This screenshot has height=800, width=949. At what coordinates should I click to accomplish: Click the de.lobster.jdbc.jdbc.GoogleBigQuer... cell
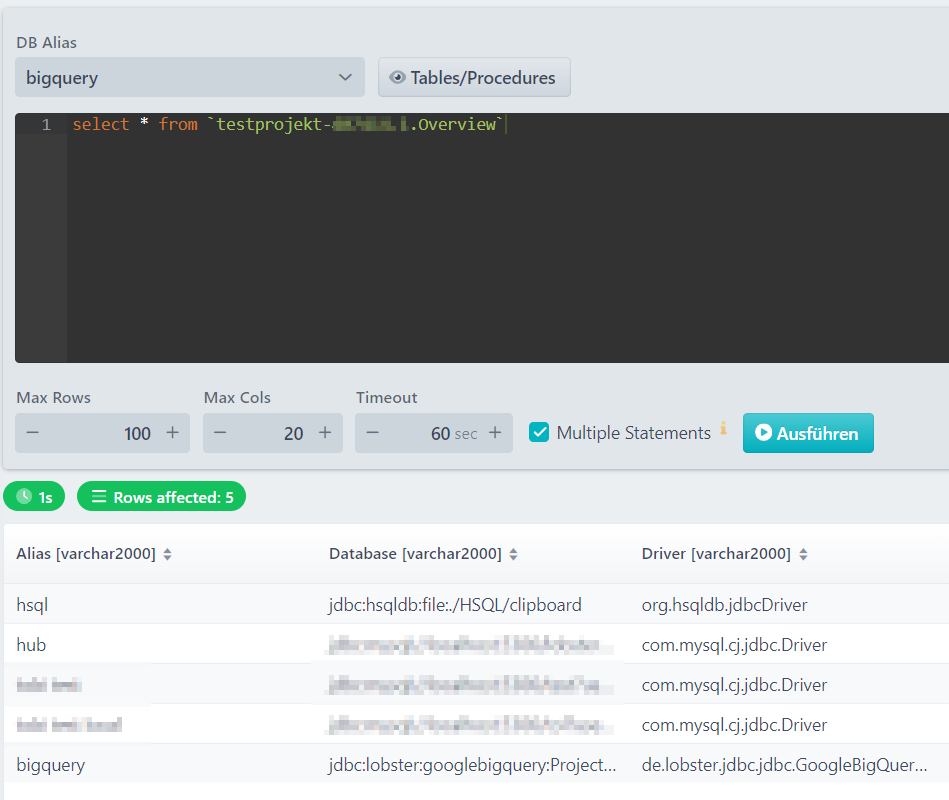pos(784,765)
